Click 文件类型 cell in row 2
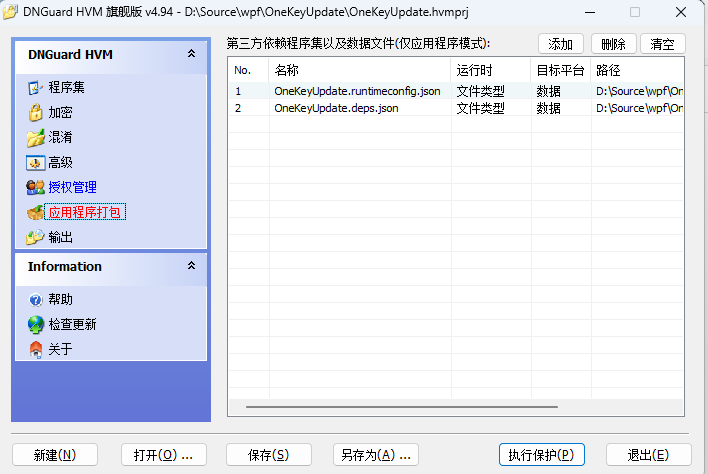Screen dimensions: 708x474 pyautogui.click(x=480, y=108)
